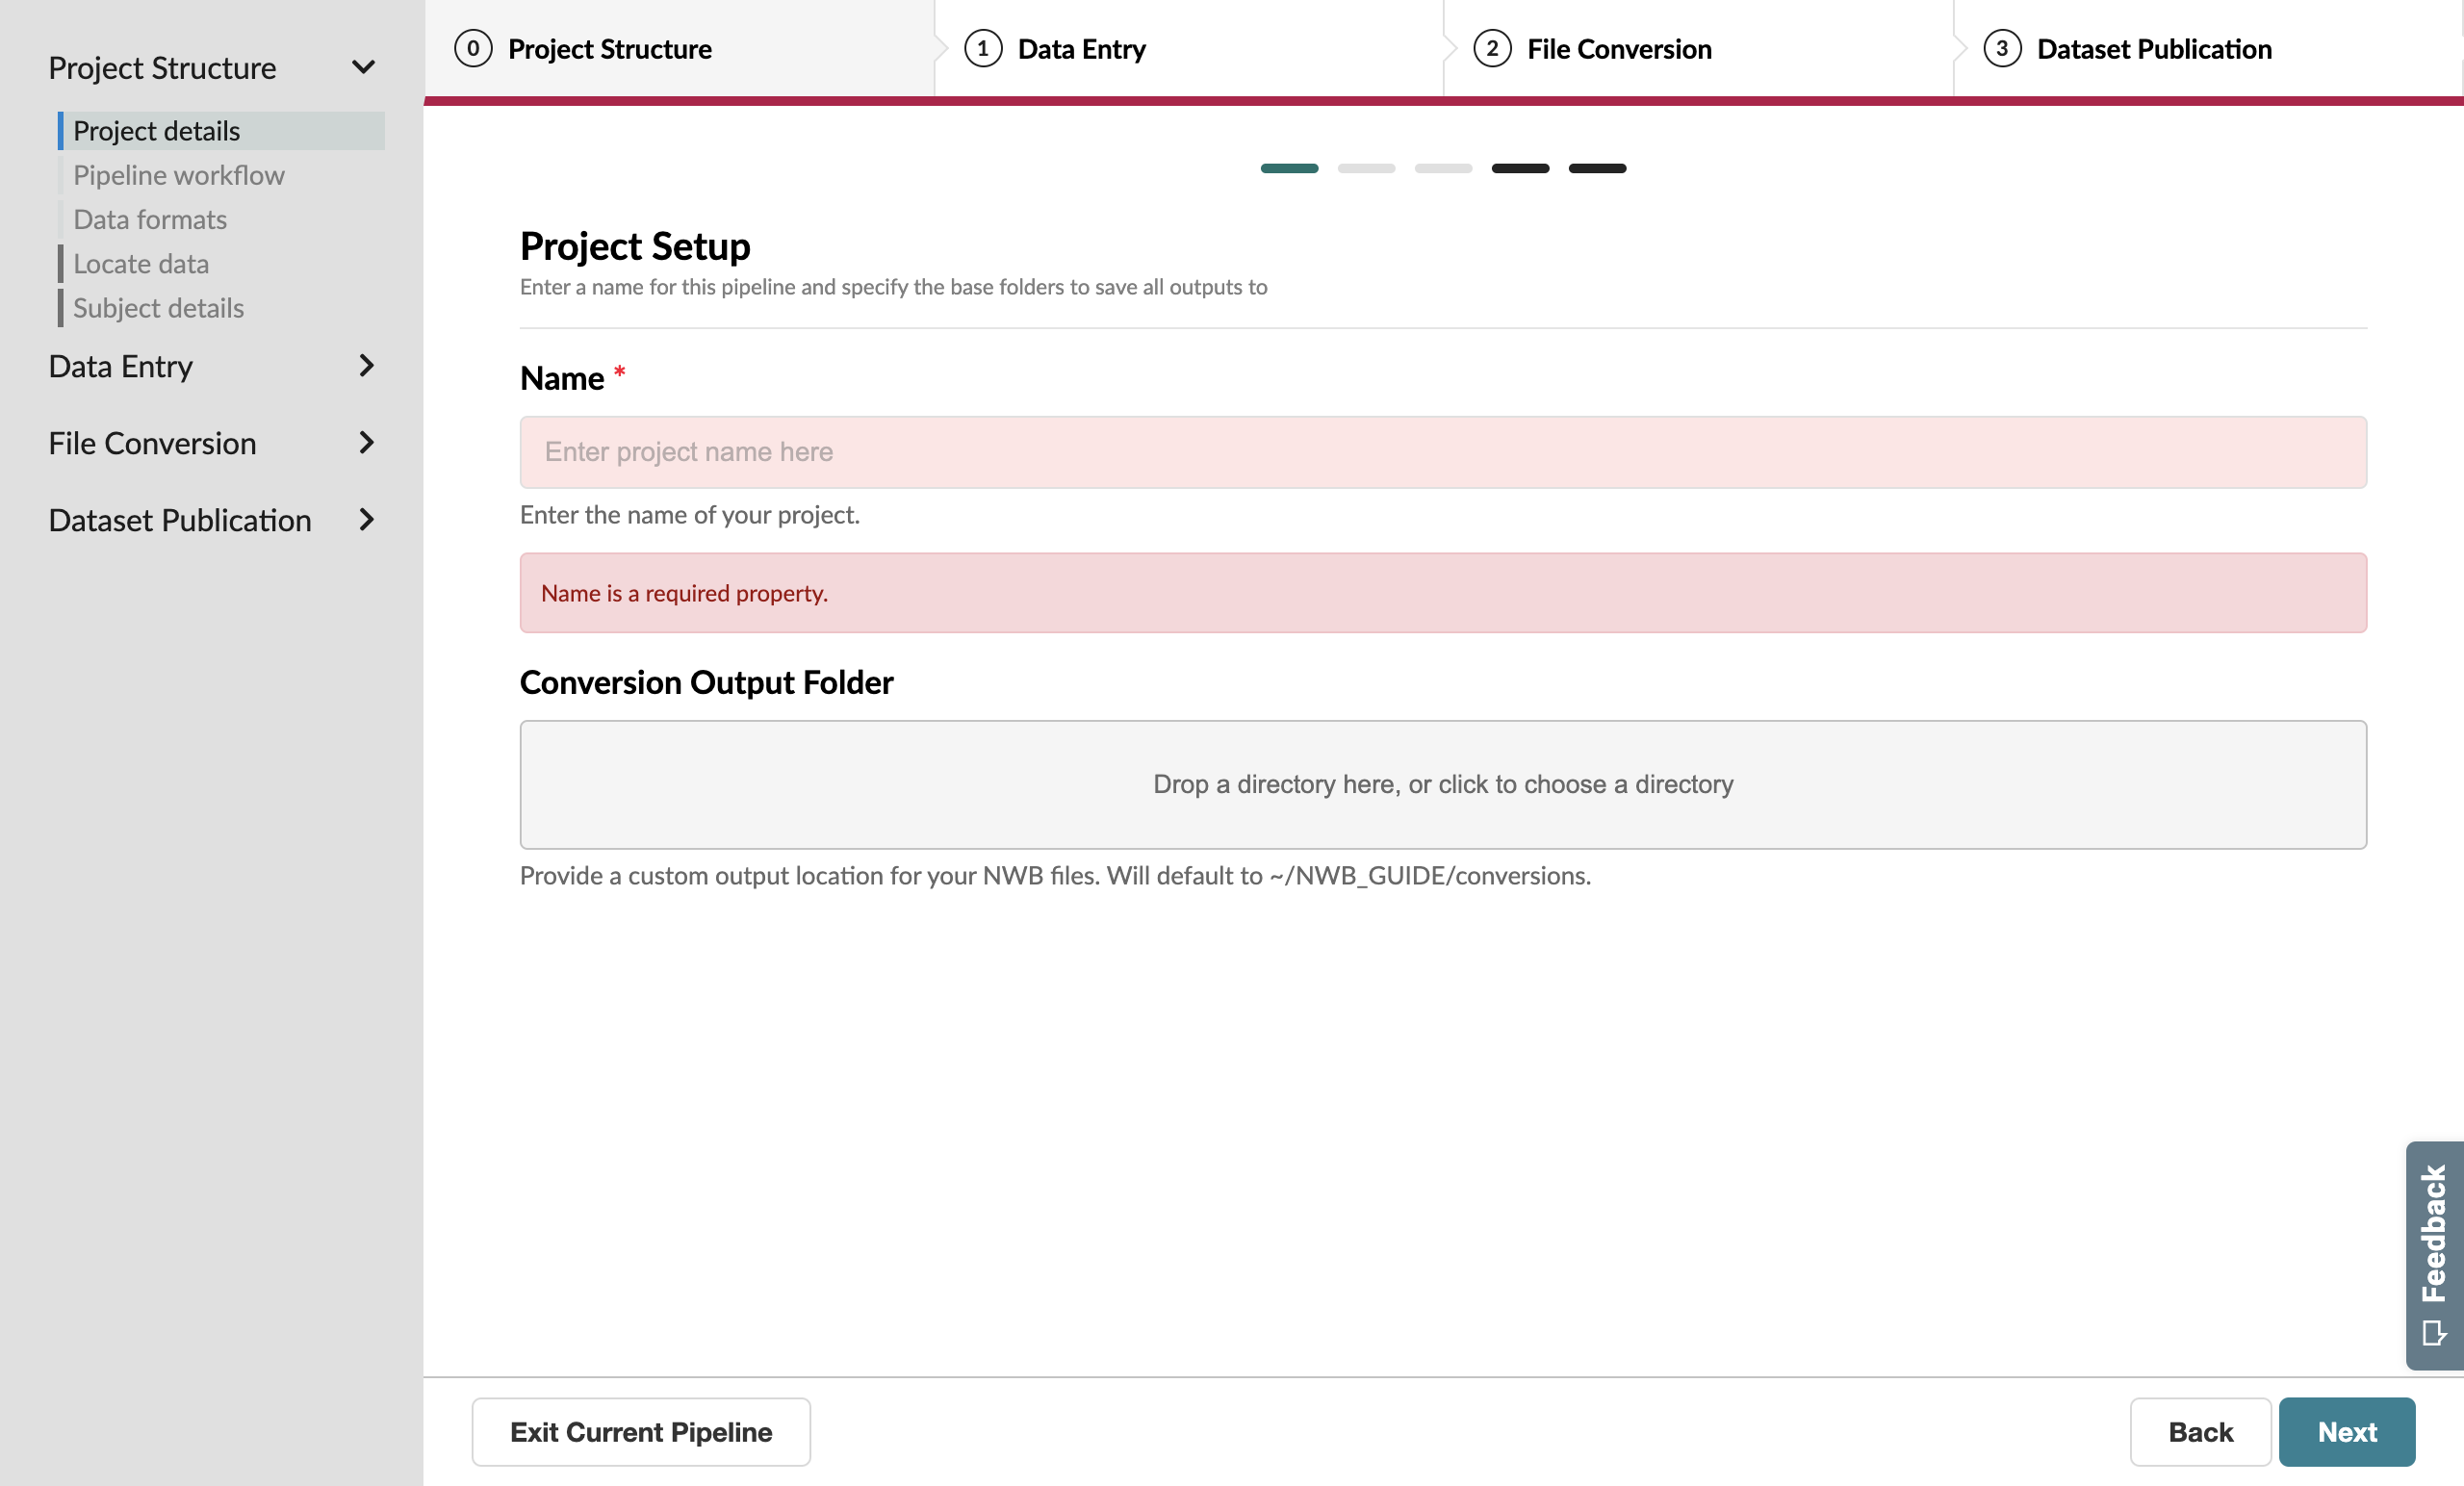Viewport: 2464px width, 1486px height.
Task: Open Subject details sidebar item
Action: pos(221,308)
